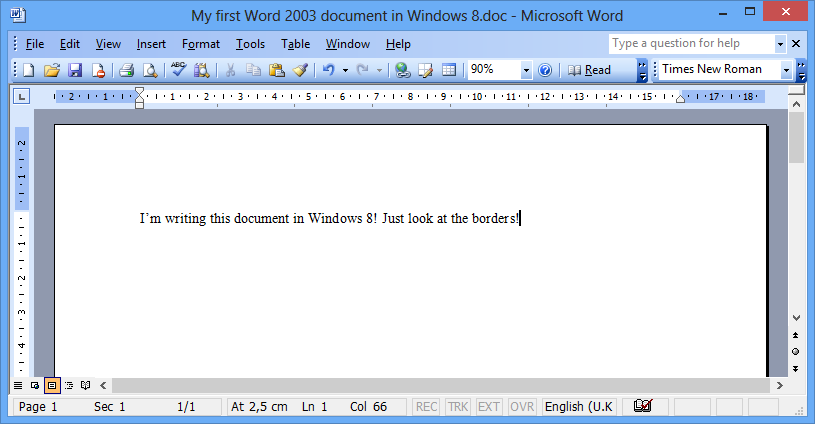The width and height of the screenshot is (815, 424).
Task: Close the document with menu bar X
Action: [796, 44]
